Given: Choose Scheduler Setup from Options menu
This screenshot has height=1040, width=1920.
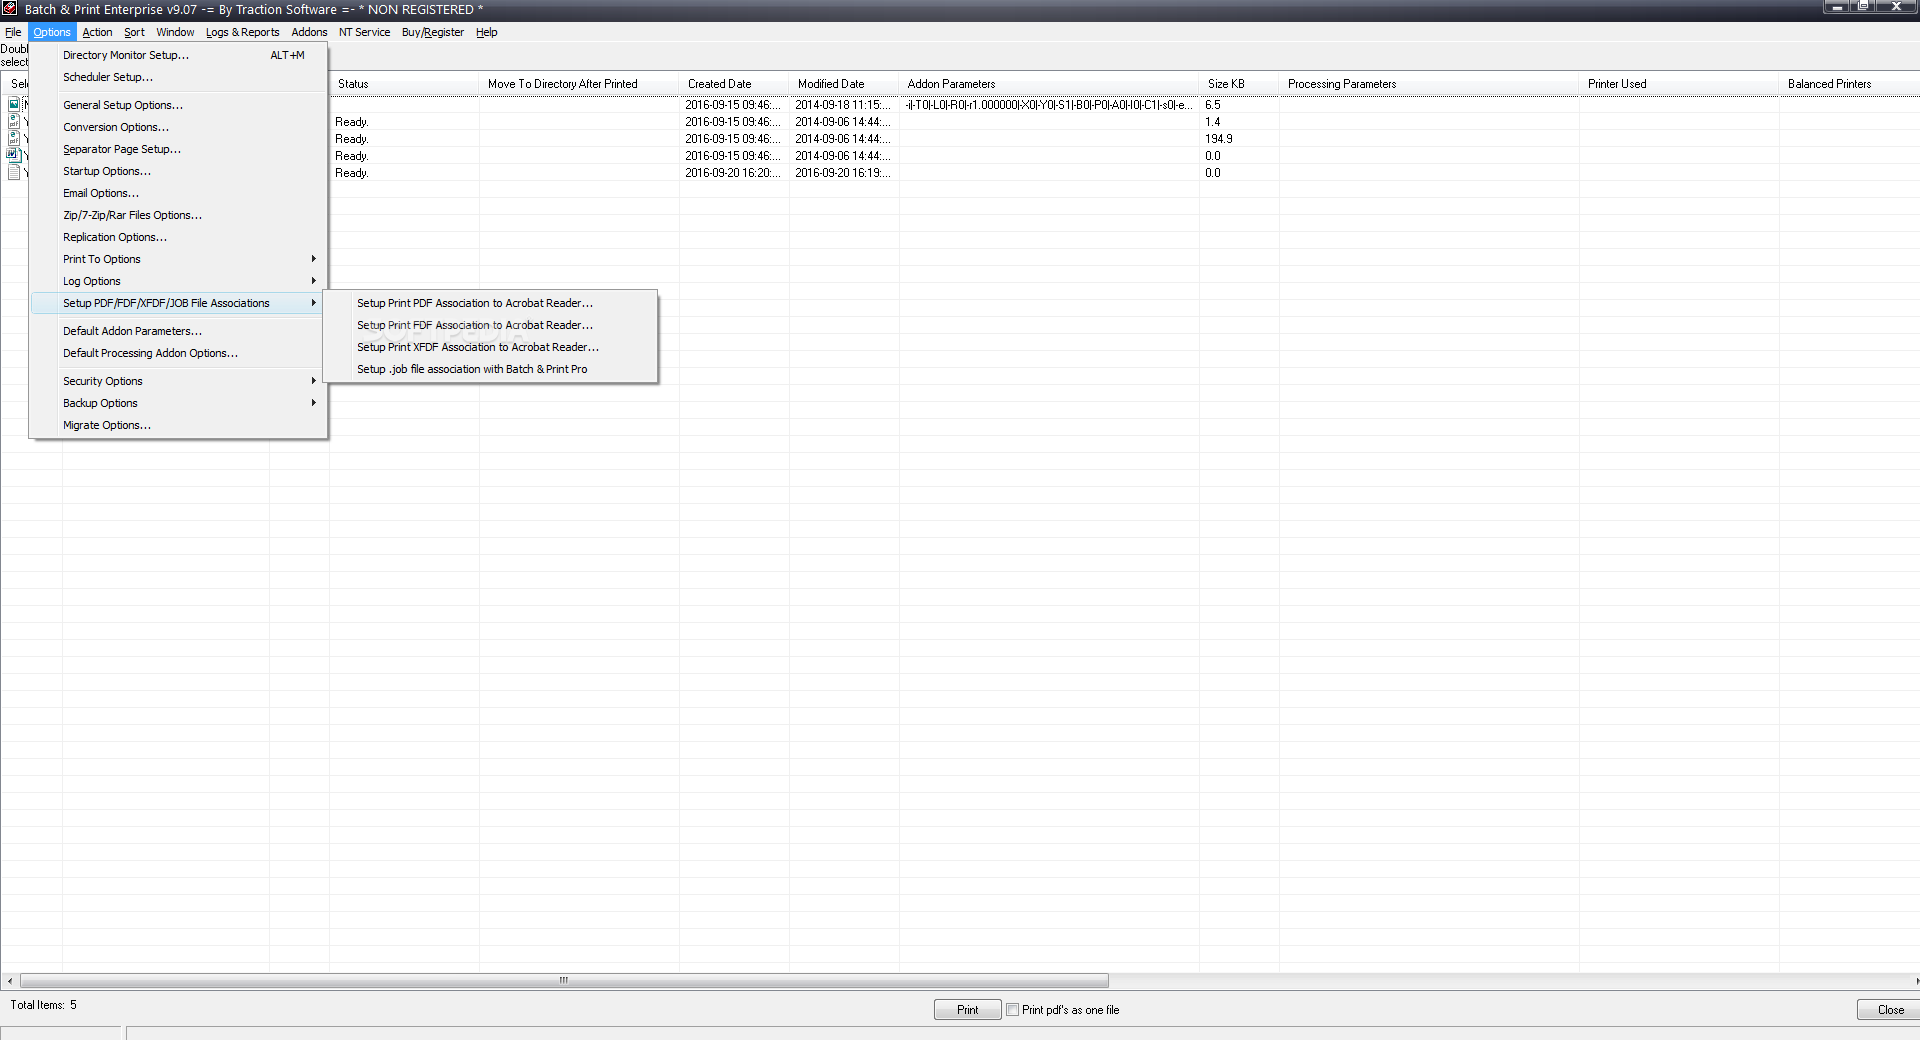Looking at the screenshot, I should [178, 77].
